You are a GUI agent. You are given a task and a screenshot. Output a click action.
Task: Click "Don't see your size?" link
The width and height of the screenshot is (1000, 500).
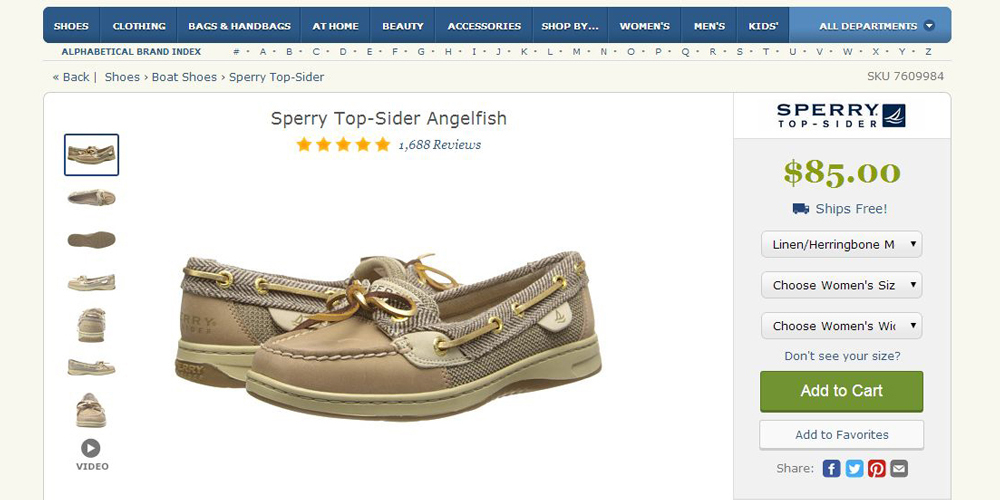pyautogui.click(x=842, y=356)
